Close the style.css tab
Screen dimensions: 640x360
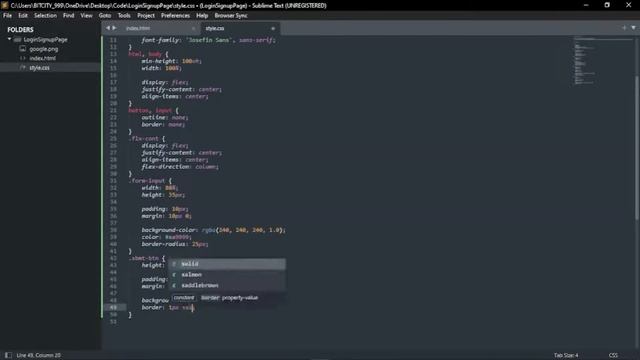pos(273,29)
